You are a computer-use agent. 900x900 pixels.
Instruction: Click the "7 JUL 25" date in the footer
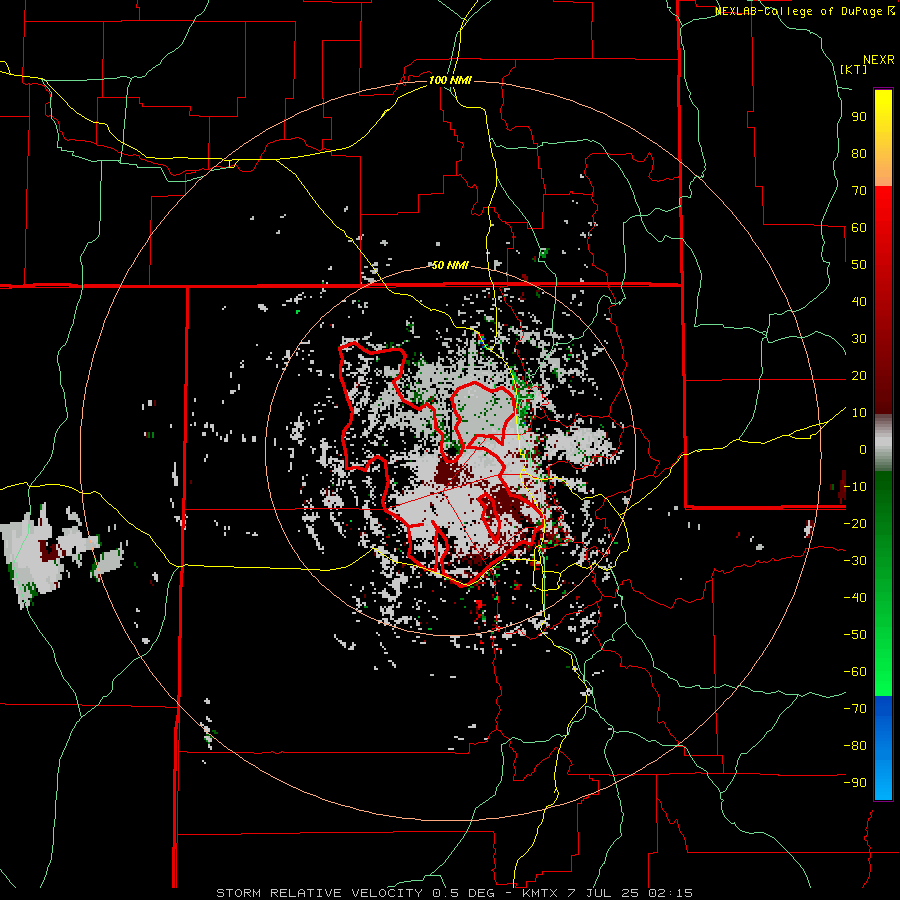click(x=602, y=893)
